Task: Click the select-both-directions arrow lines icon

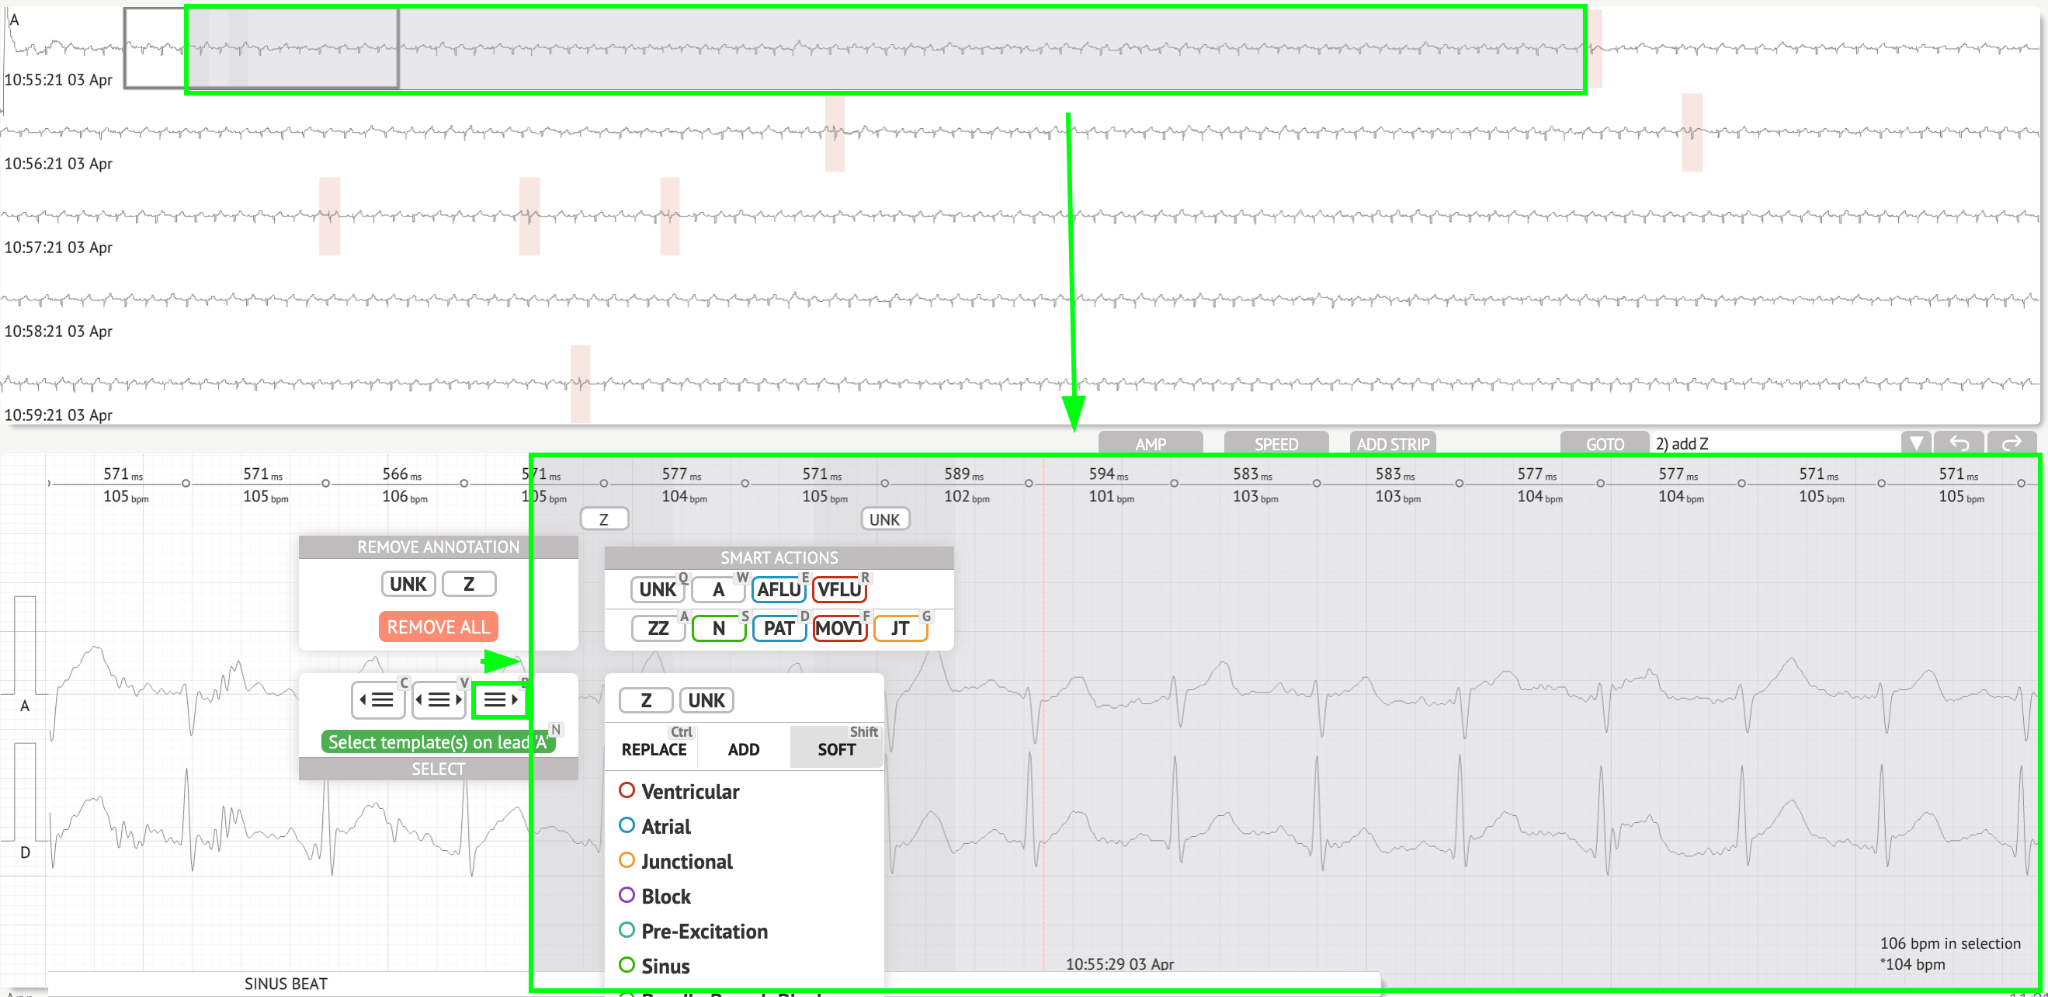Action: (438, 700)
